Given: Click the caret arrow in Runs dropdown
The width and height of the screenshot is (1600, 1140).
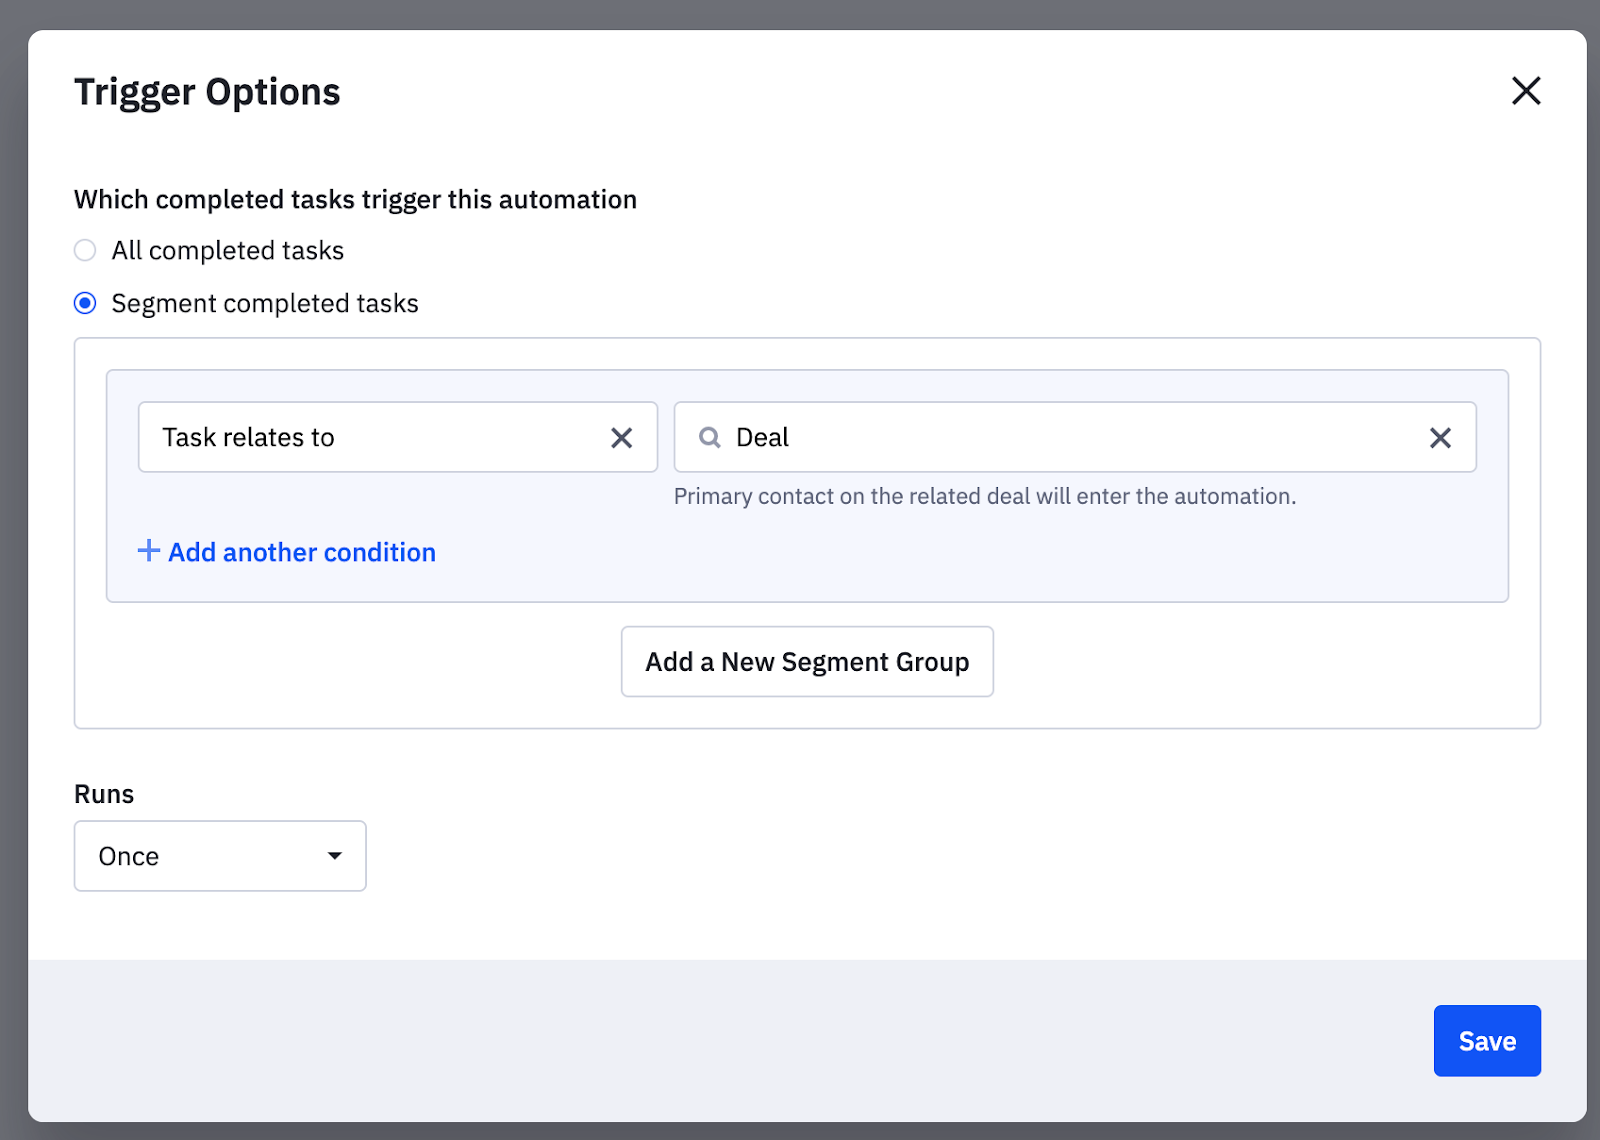Looking at the screenshot, I should (334, 856).
